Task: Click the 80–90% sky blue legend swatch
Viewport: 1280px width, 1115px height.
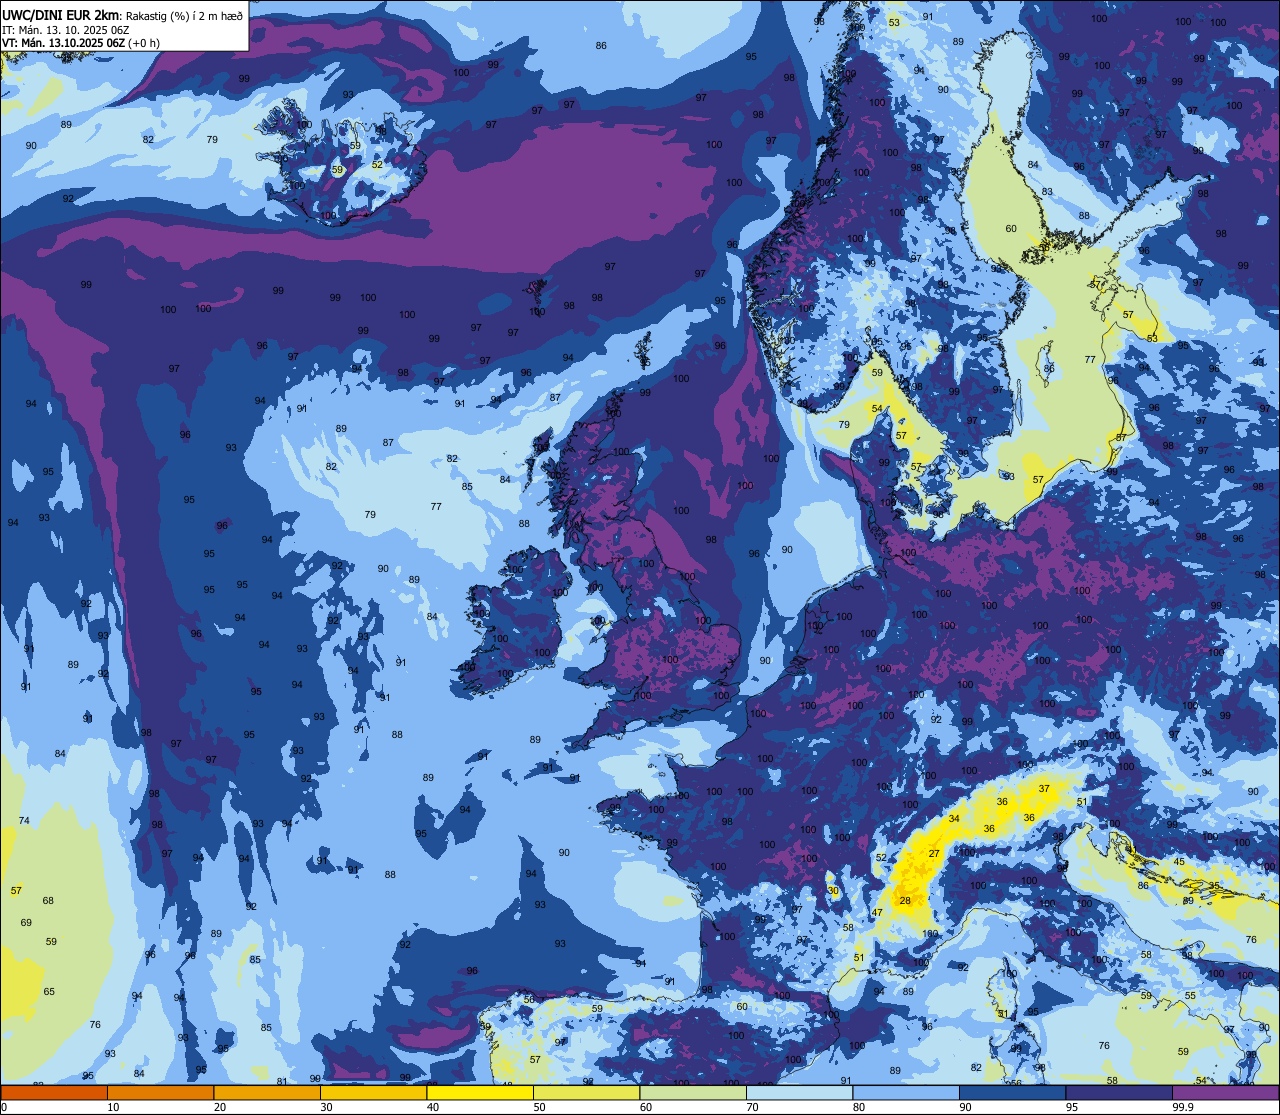Action: tap(906, 1092)
